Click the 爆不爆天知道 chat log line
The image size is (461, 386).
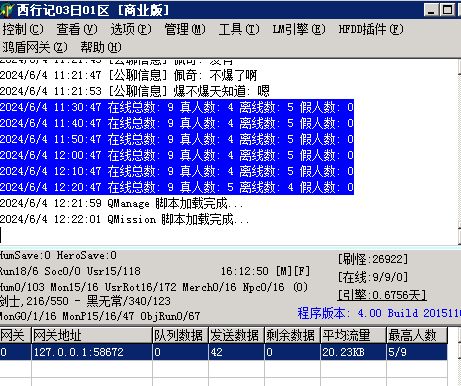pos(135,91)
